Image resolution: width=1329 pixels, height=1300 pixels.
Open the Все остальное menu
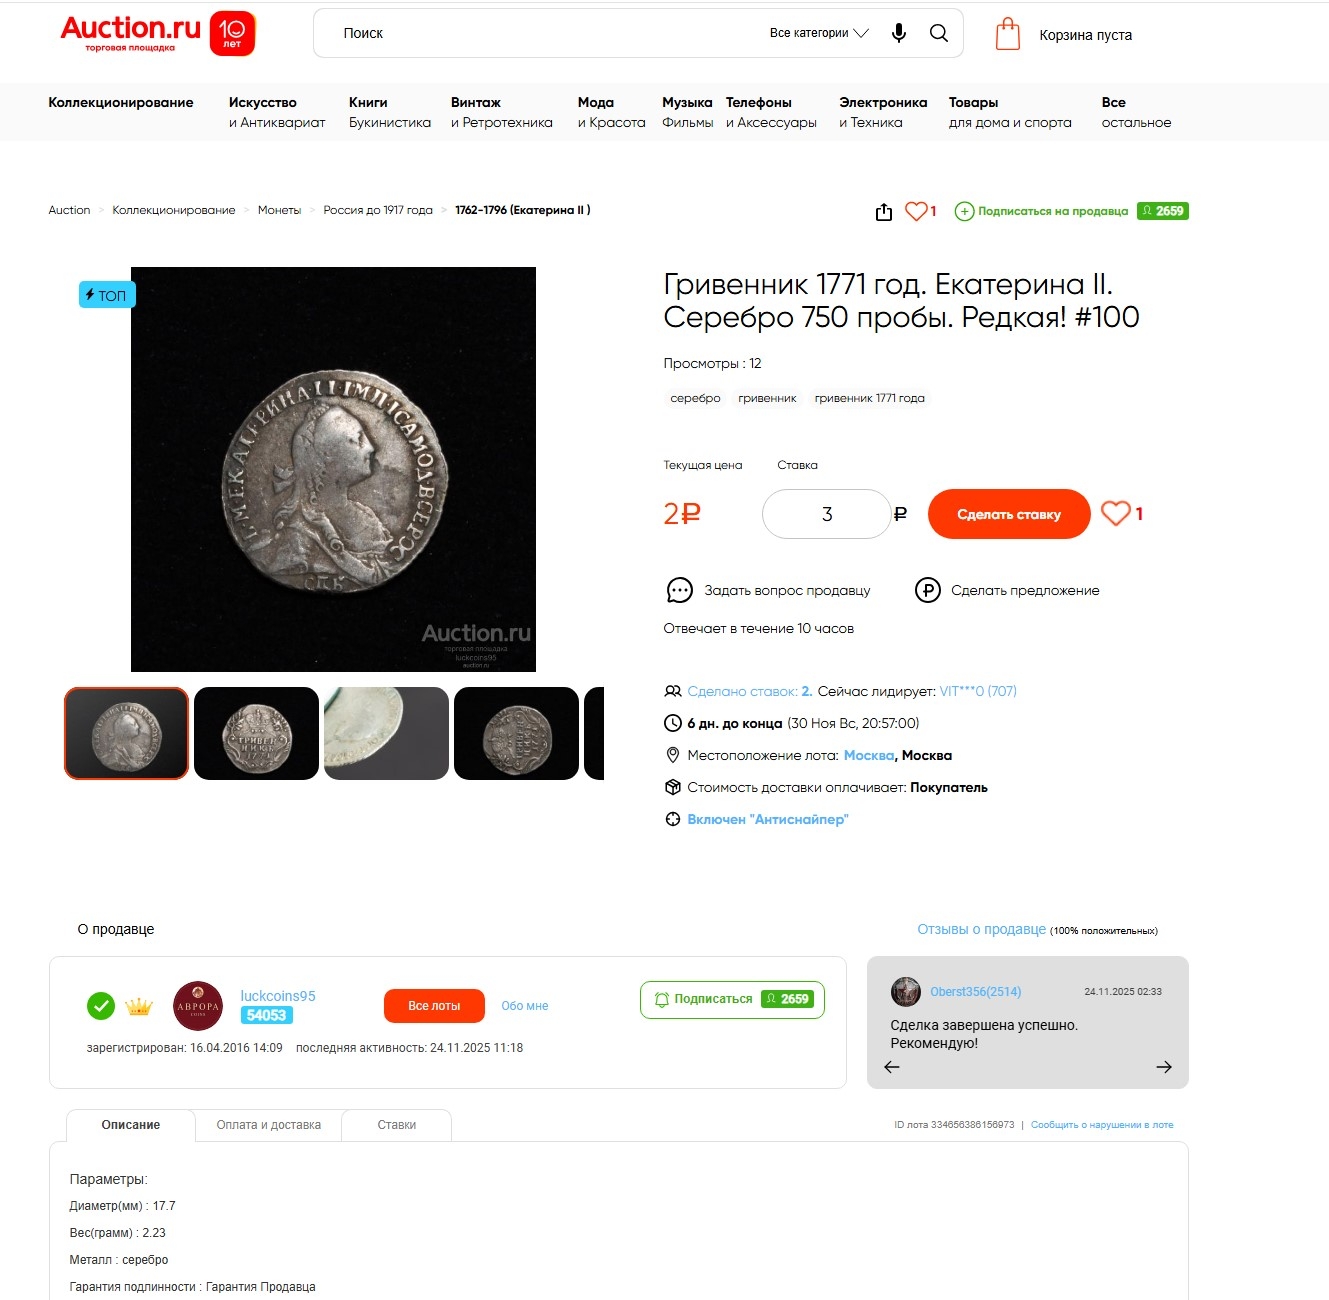pos(1136,112)
